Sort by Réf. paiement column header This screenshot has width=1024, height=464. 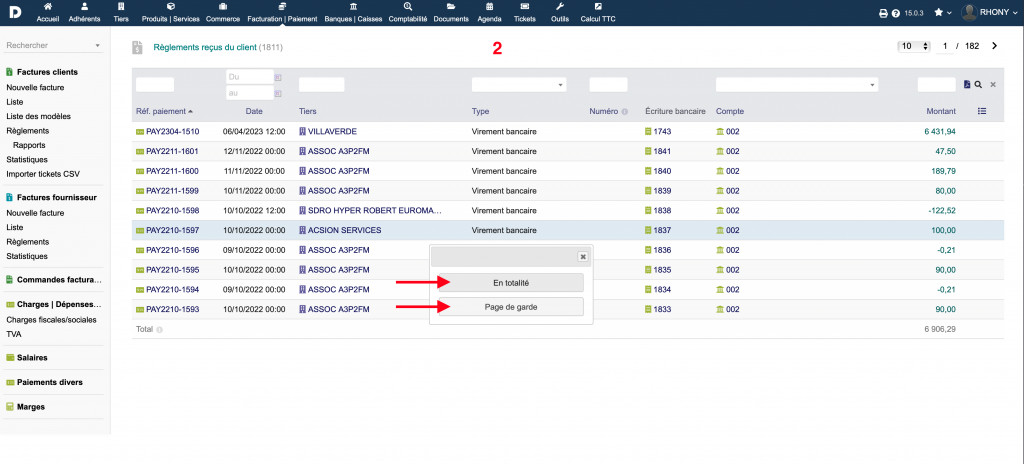click(160, 111)
